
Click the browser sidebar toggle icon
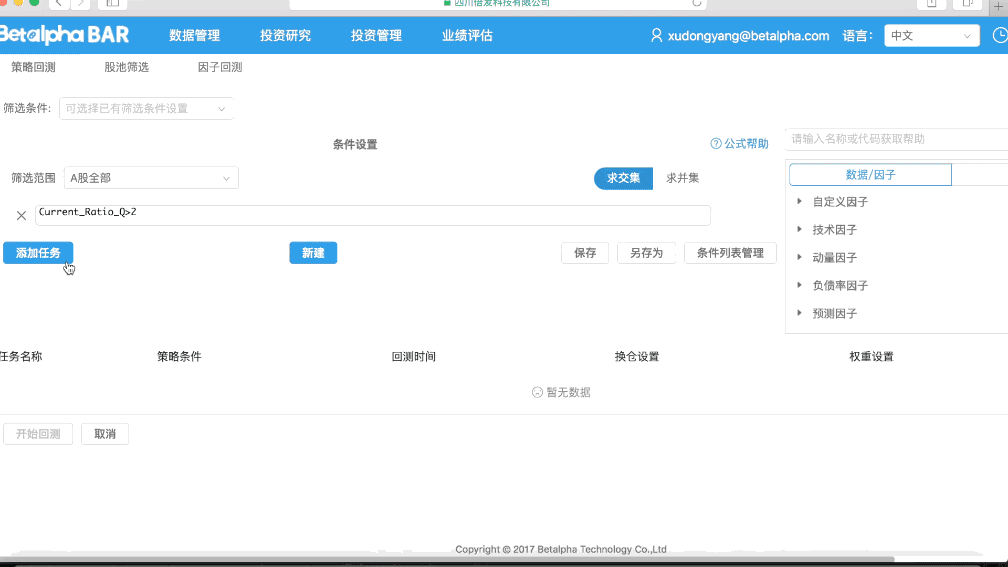coord(112,3)
